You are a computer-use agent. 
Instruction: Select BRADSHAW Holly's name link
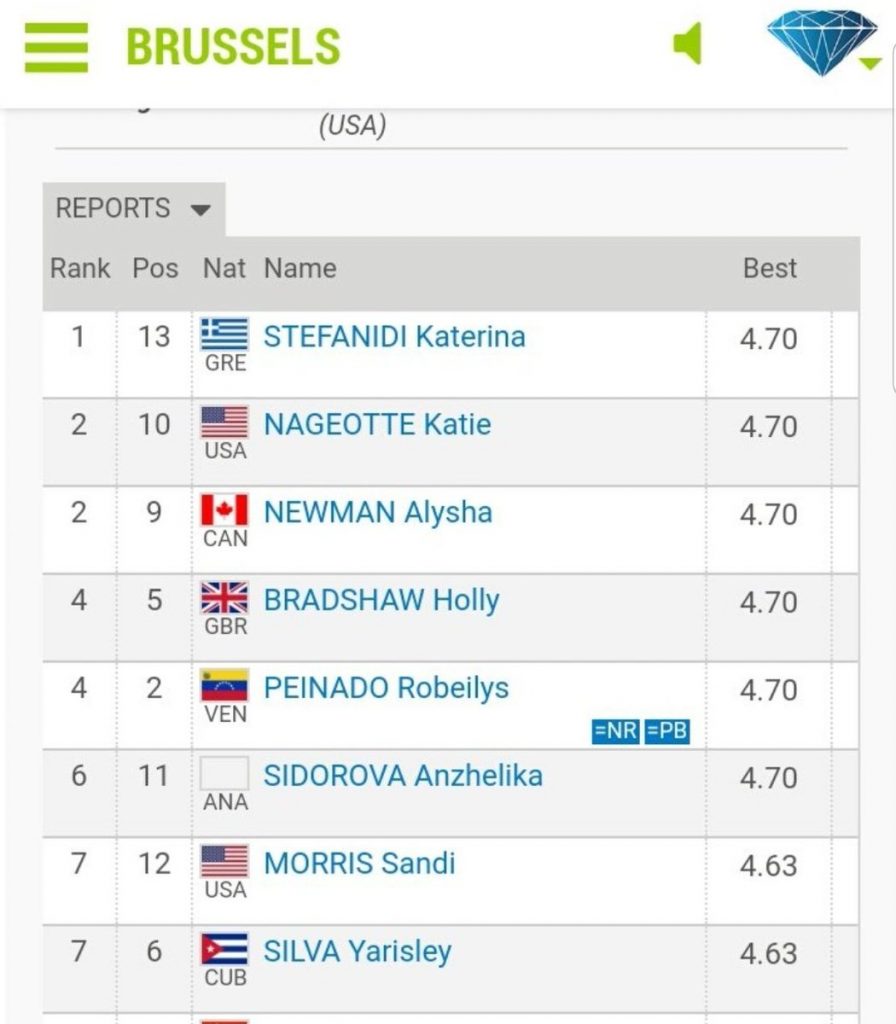click(x=381, y=600)
